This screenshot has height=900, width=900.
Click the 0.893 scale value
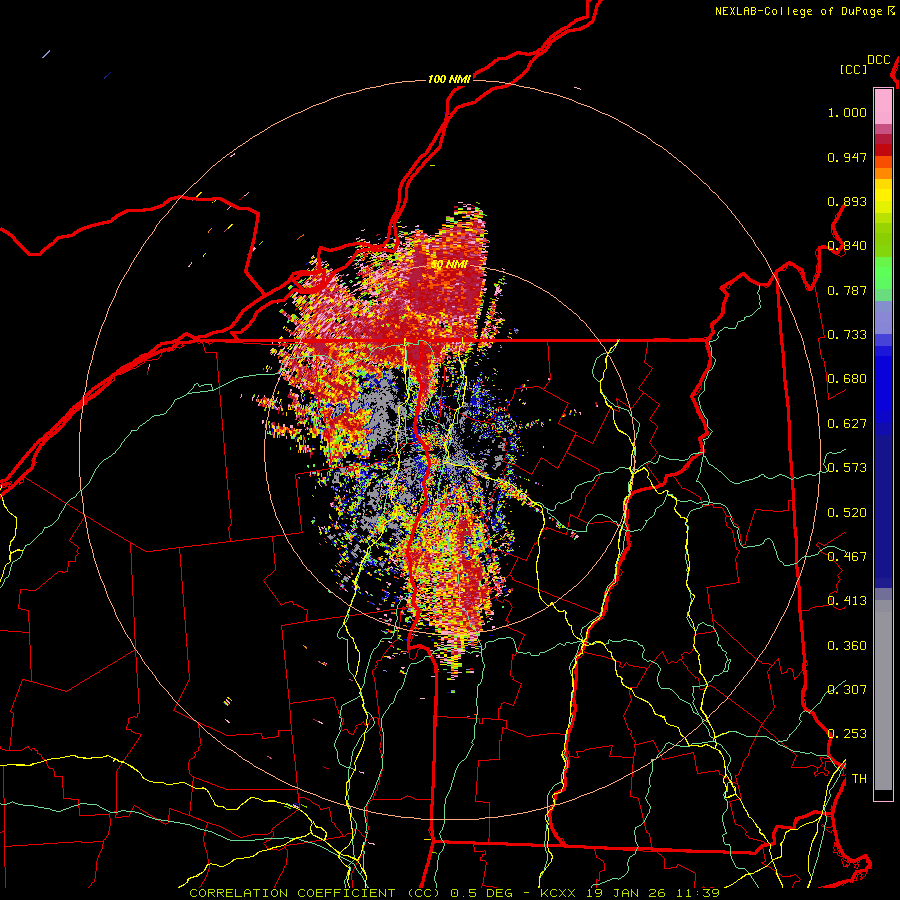click(847, 201)
